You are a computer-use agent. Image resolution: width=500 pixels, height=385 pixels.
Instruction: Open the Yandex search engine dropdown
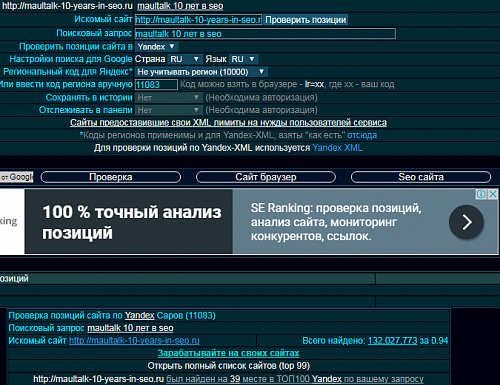pyautogui.click(x=156, y=47)
